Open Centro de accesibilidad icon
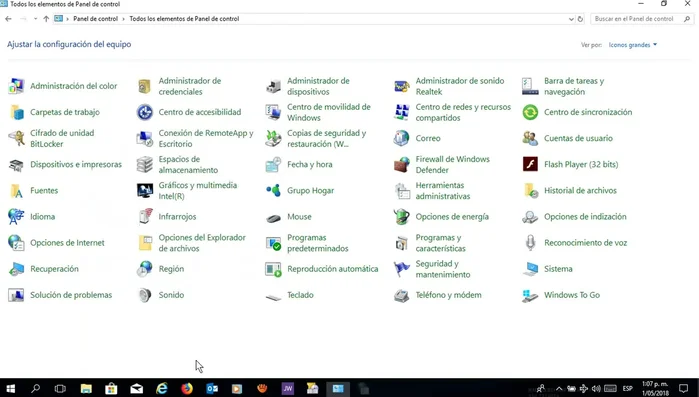 click(144, 112)
